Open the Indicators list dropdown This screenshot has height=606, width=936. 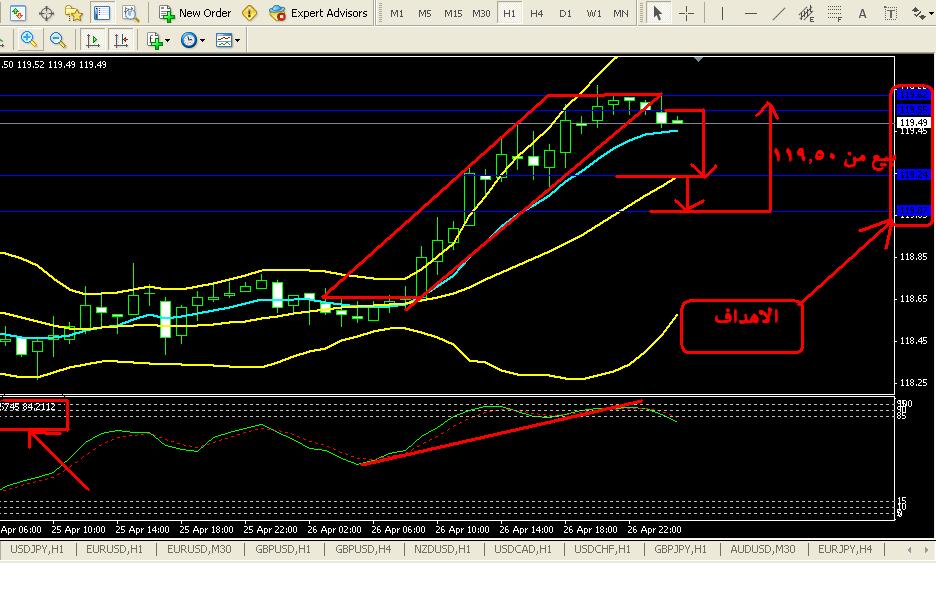158,40
